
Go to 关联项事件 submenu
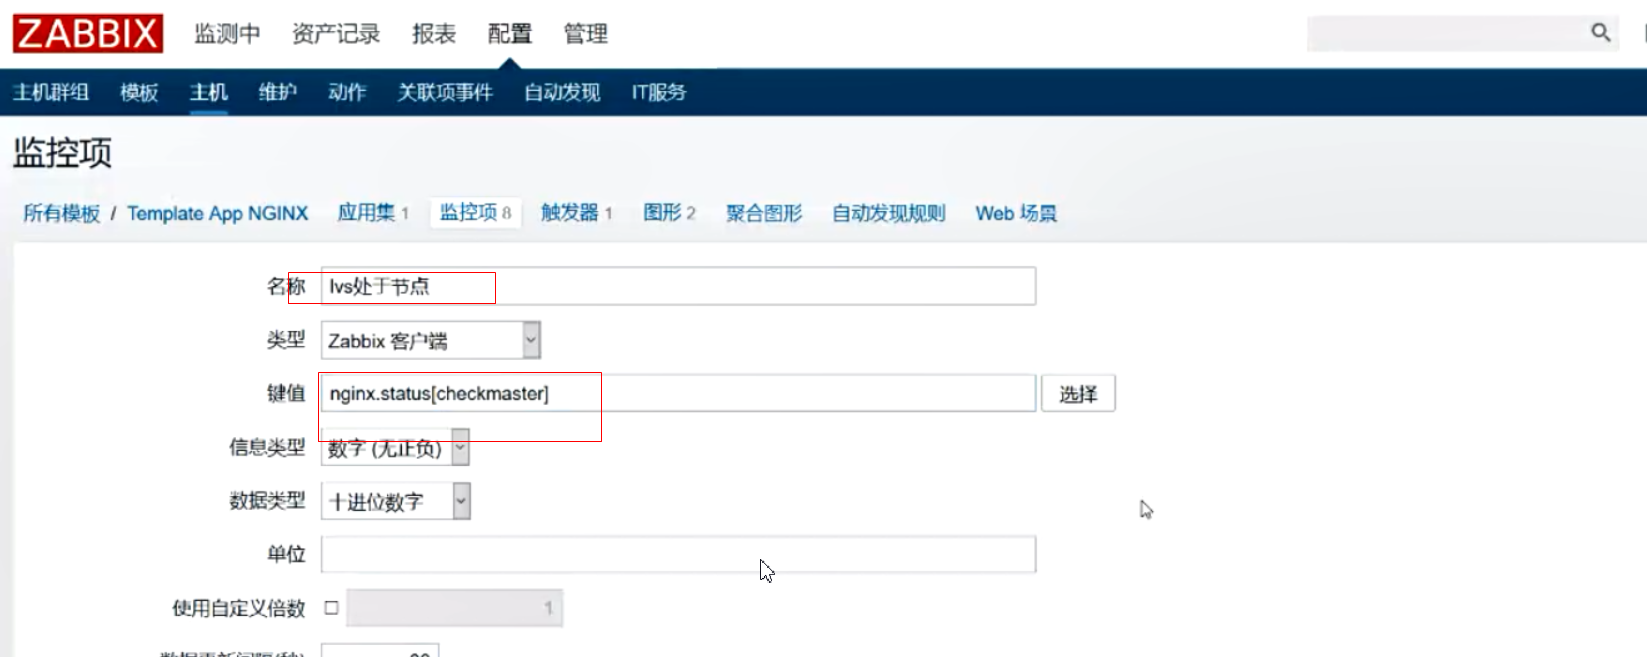445,93
